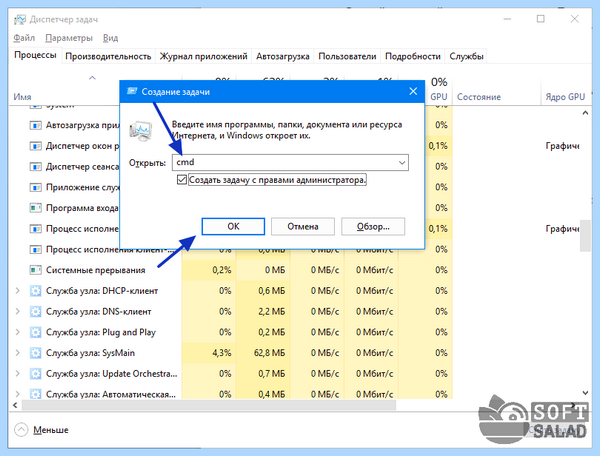Sort by the GPU column header
Image resolution: width=600 pixels, height=456 pixels.
(439, 97)
